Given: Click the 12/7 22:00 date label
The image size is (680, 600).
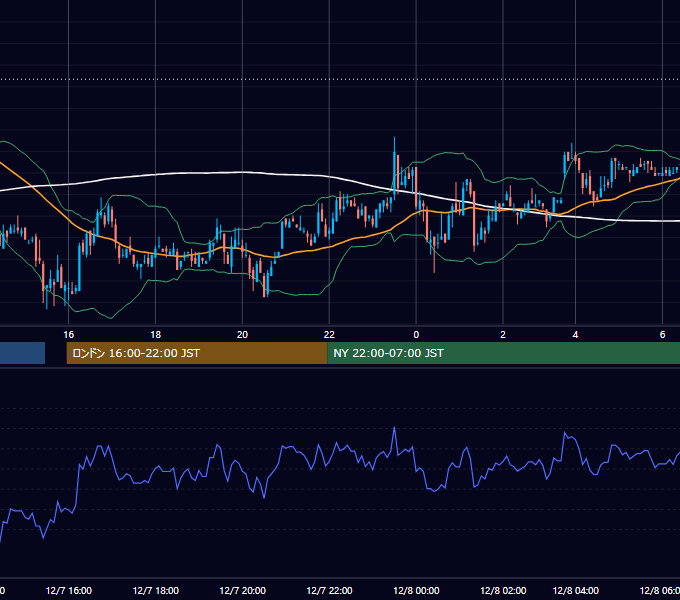Looking at the screenshot, I should point(329,590).
